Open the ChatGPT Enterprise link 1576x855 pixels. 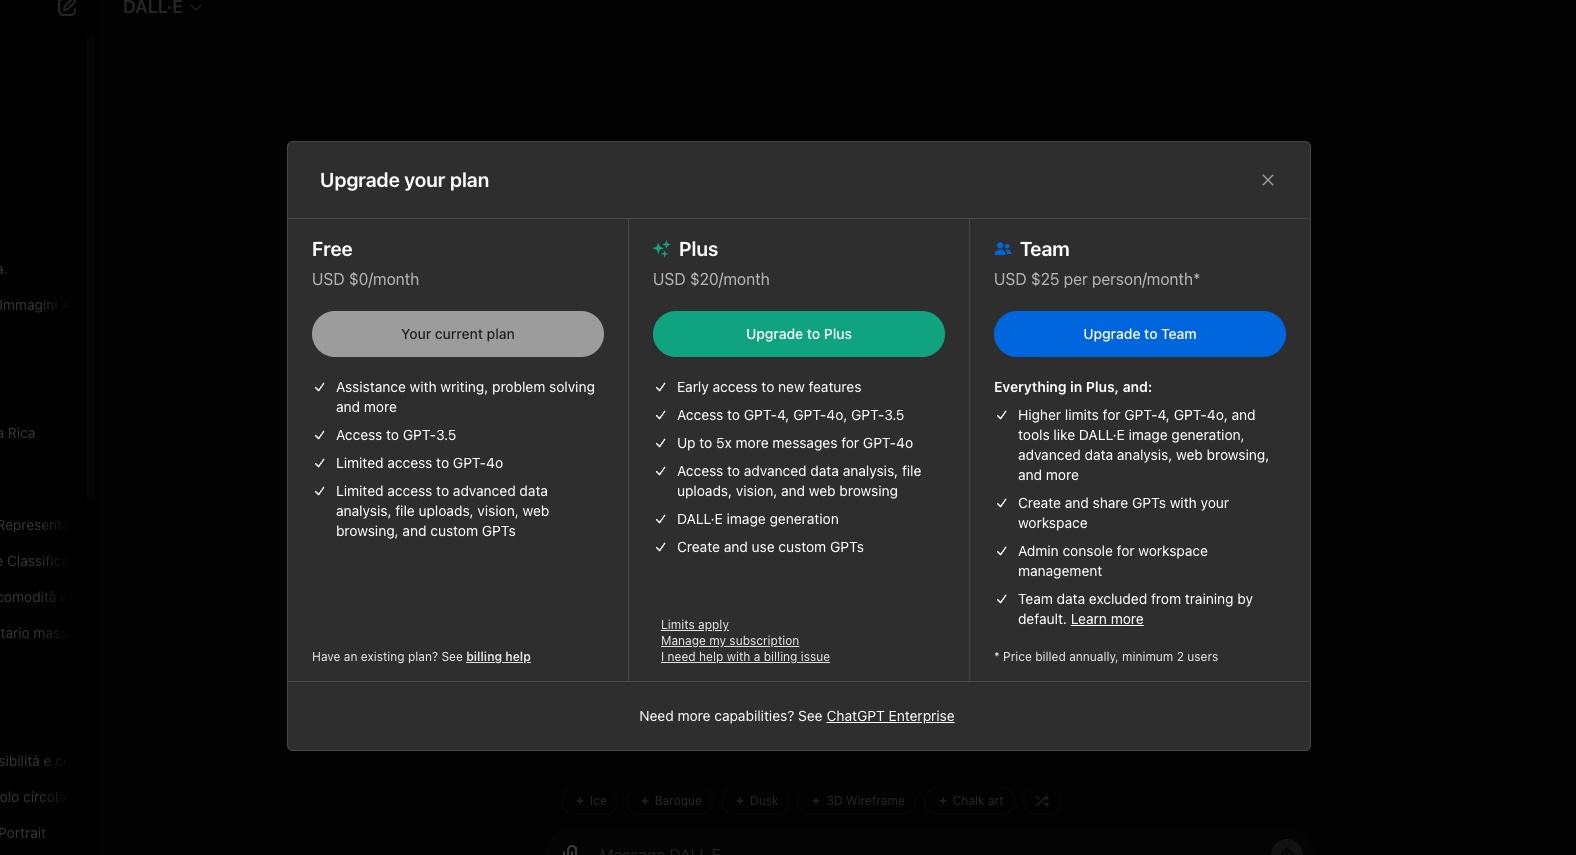(890, 716)
